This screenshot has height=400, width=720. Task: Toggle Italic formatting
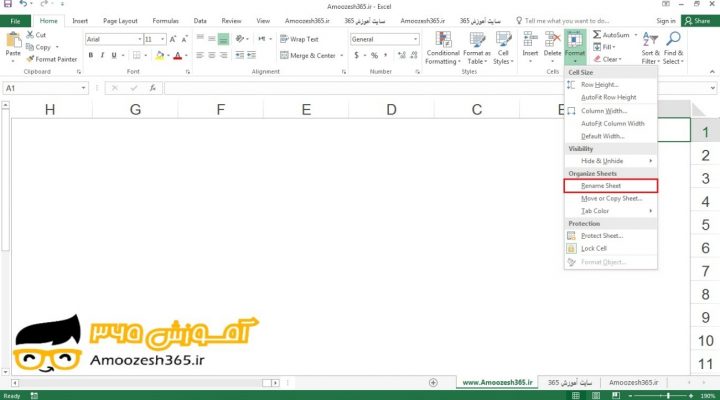[x=102, y=56]
